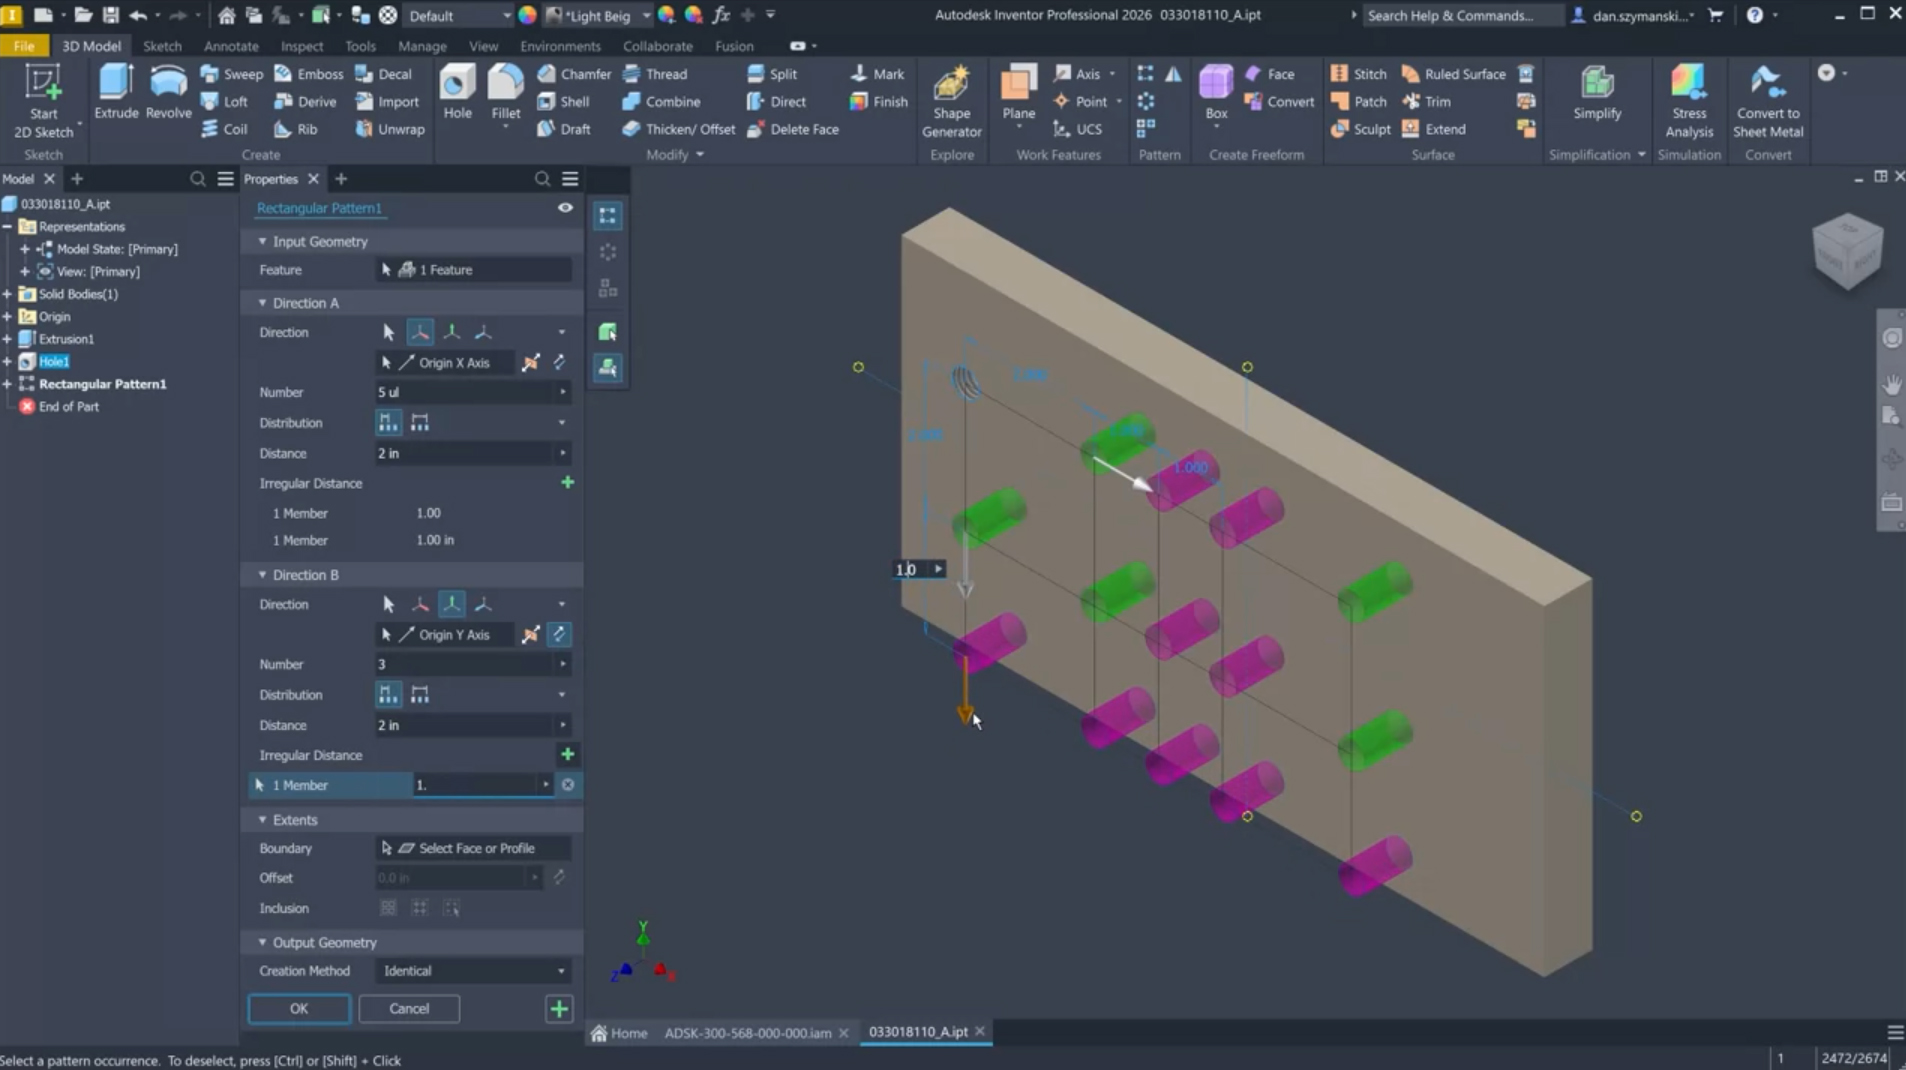Open the Manage ribbon tab

point(422,46)
